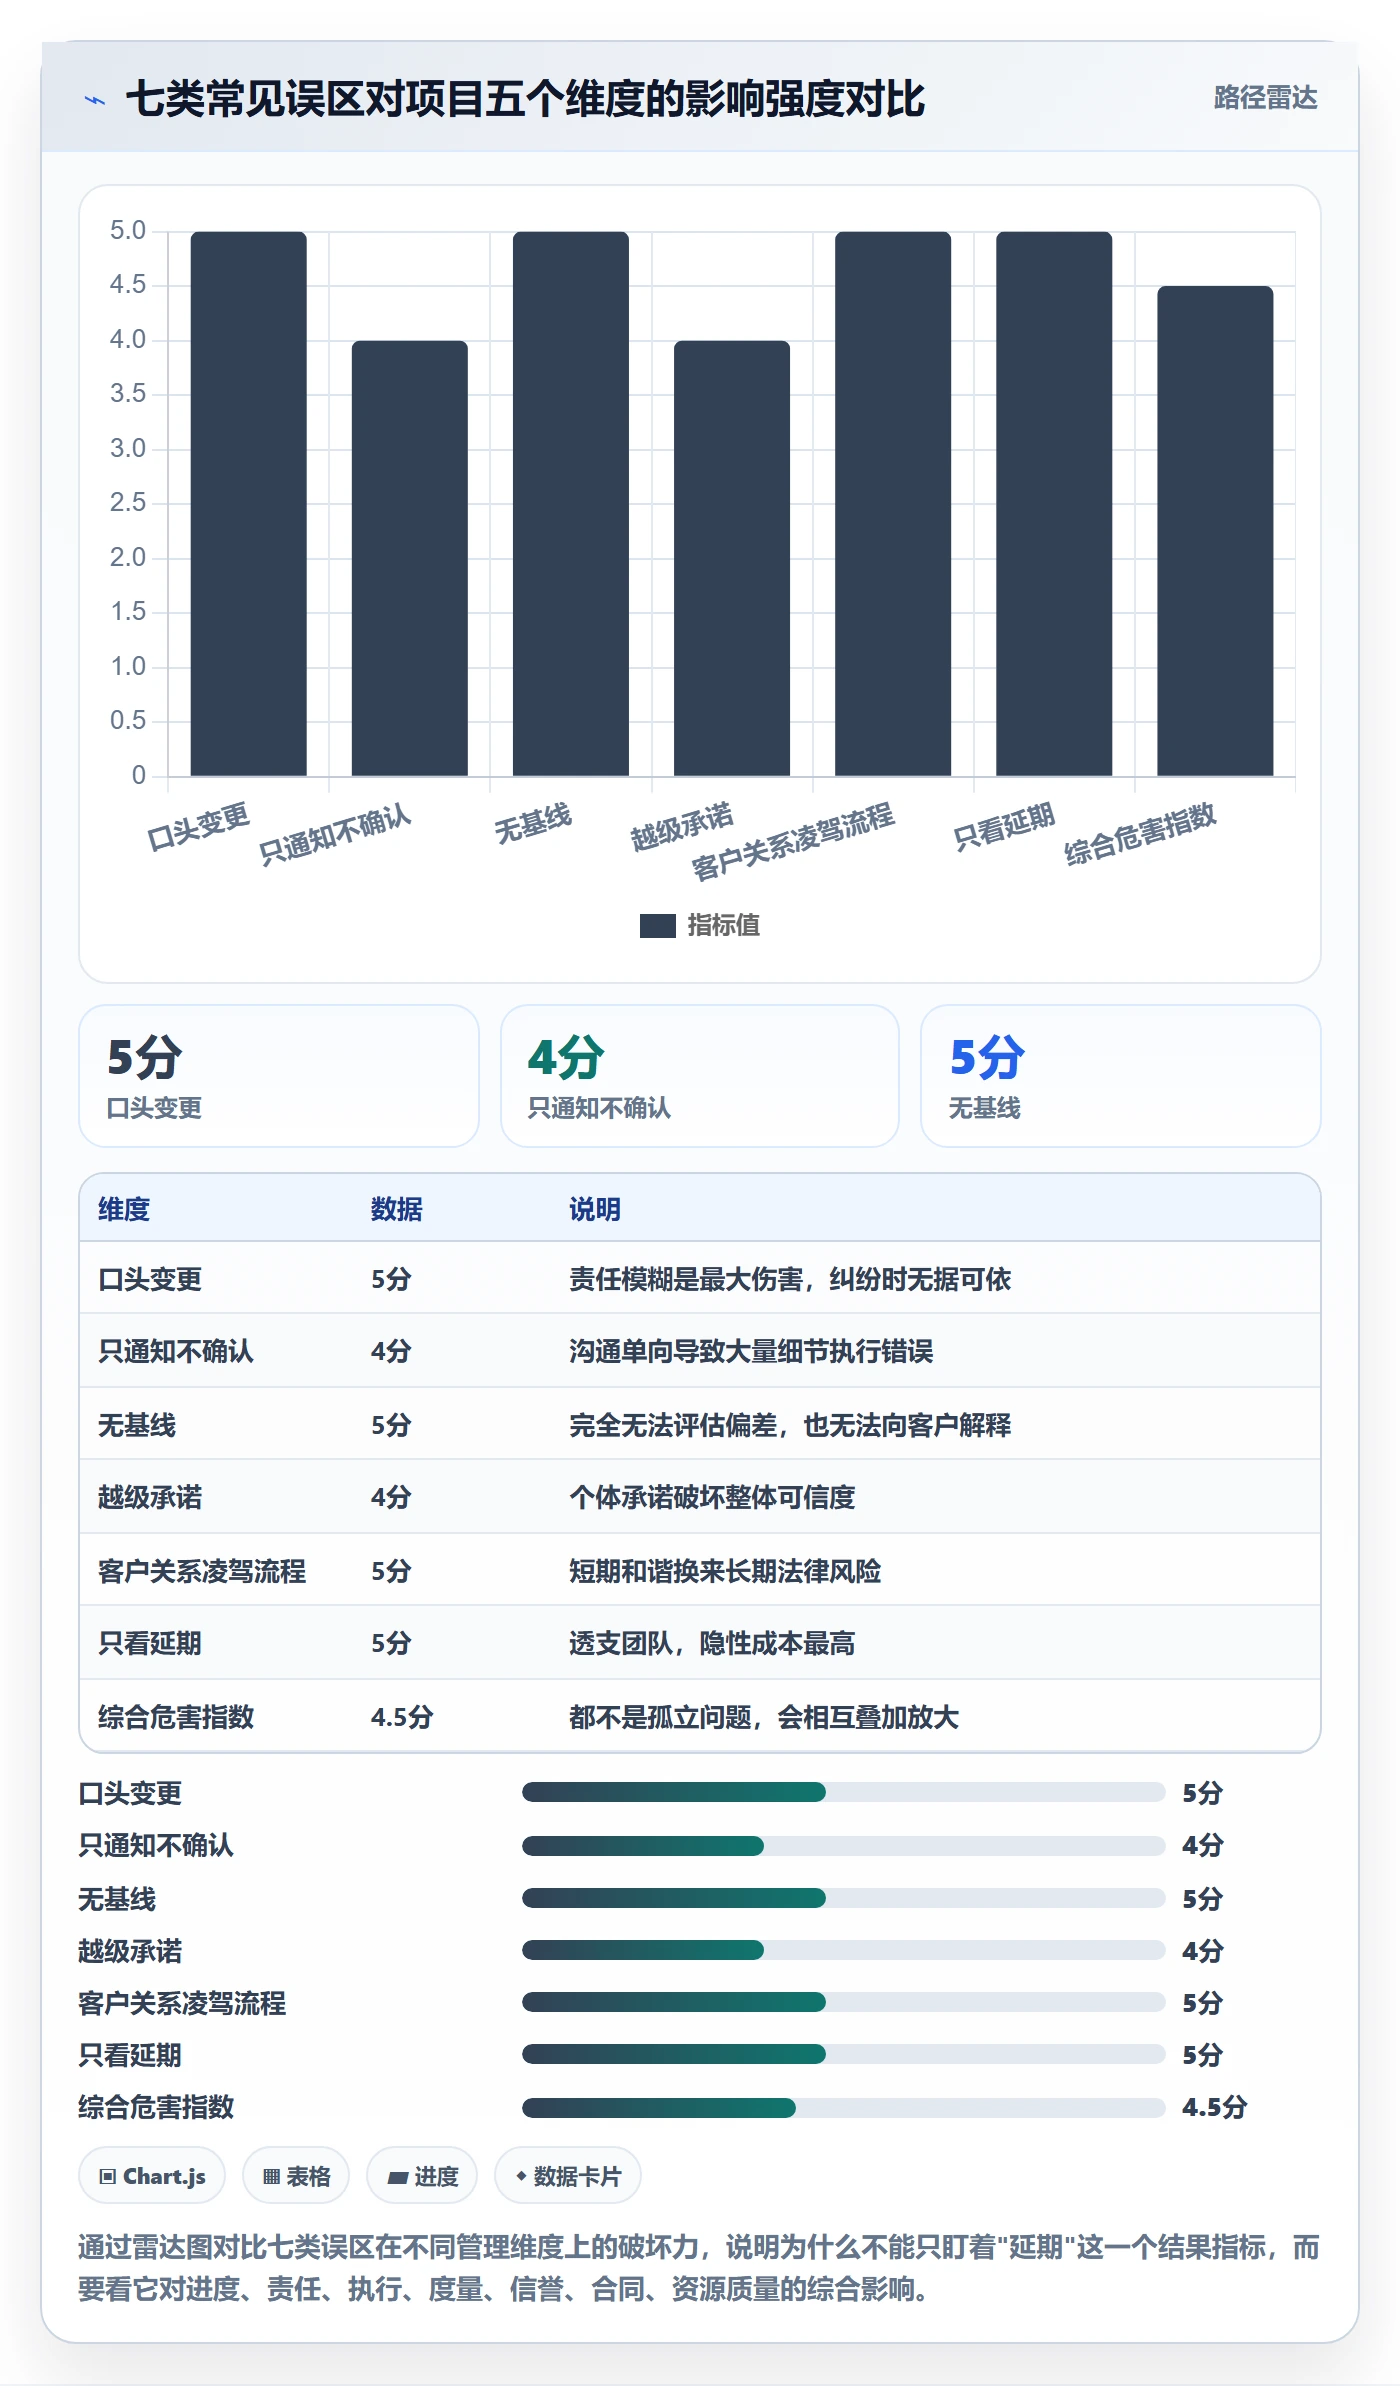Click the summary paragraph starting 通过雷达图
This screenshot has width=1400, height=2386.
point(699,2268)
